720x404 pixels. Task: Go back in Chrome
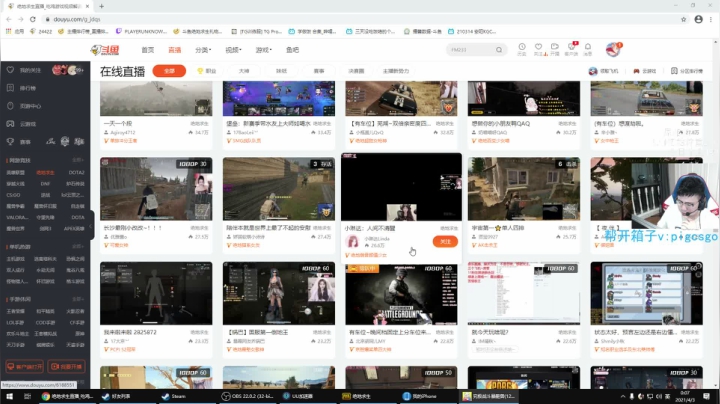[x=9, y=19]
